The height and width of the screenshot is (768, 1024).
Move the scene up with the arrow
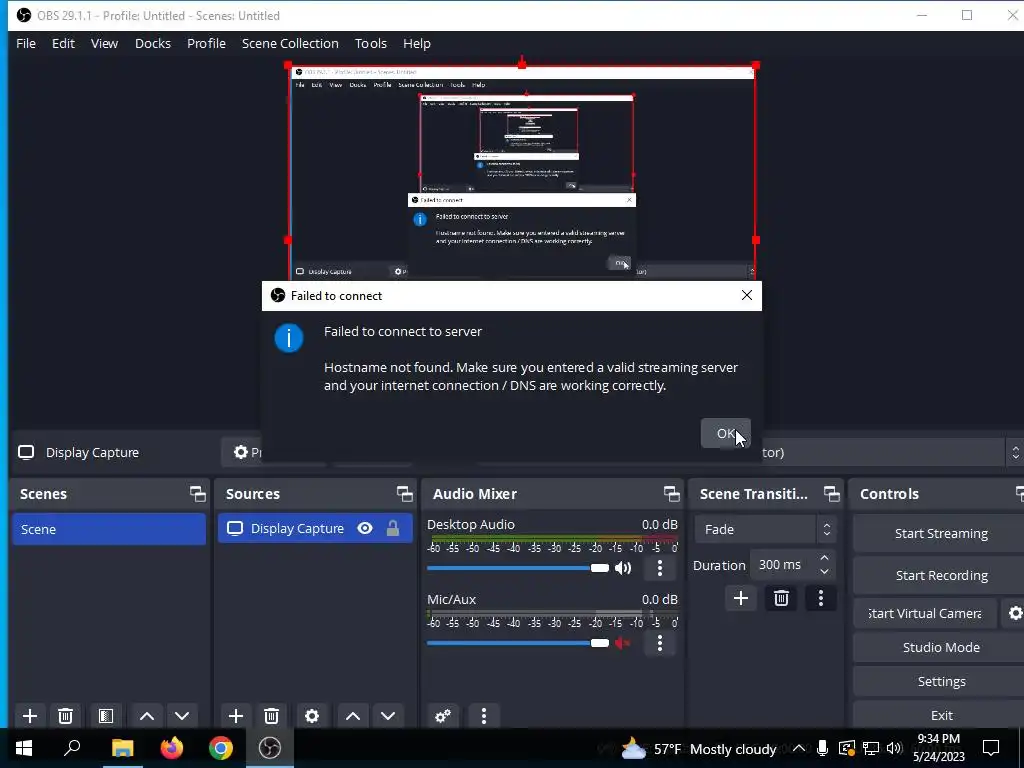[x=147, y=716]
